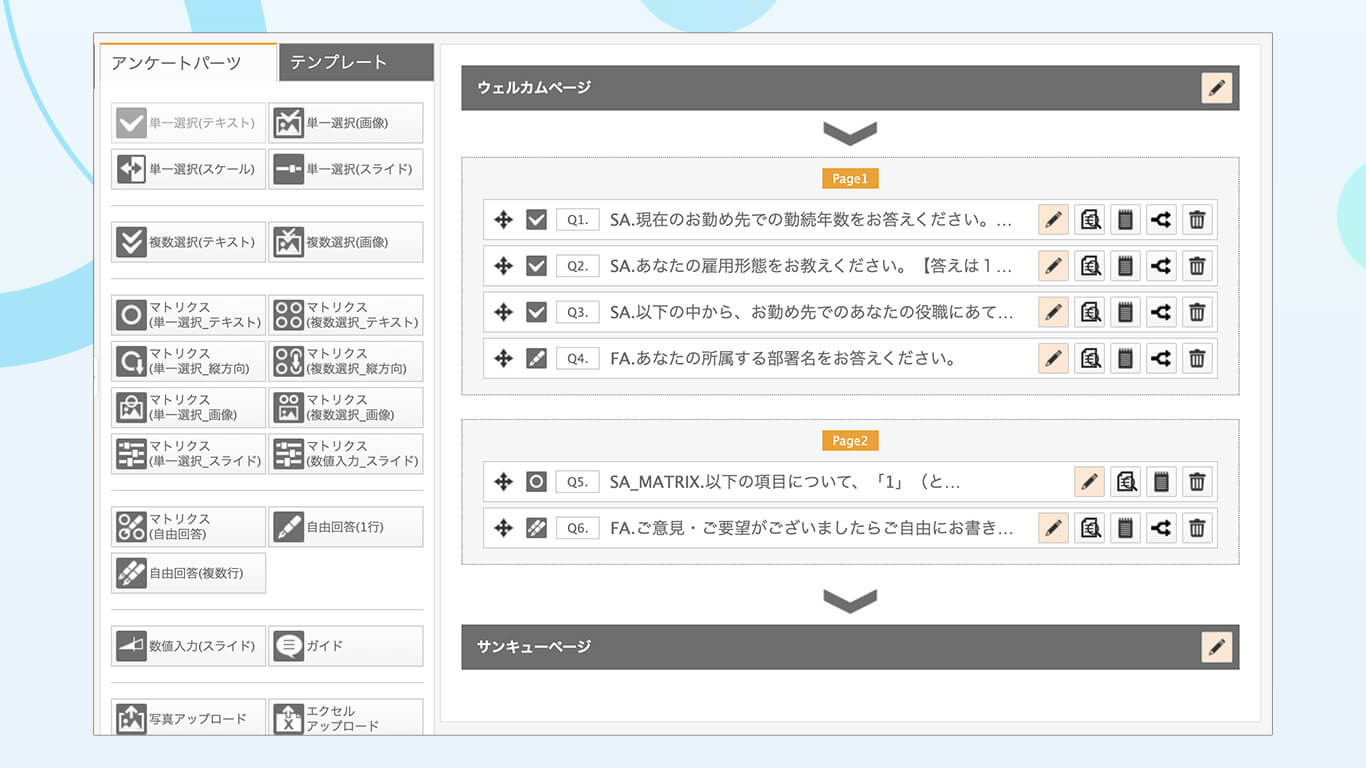Add the 数値入力(スライド) slider part
The height and width of the screenshot is (768, 1366).
tap(189, 646)
